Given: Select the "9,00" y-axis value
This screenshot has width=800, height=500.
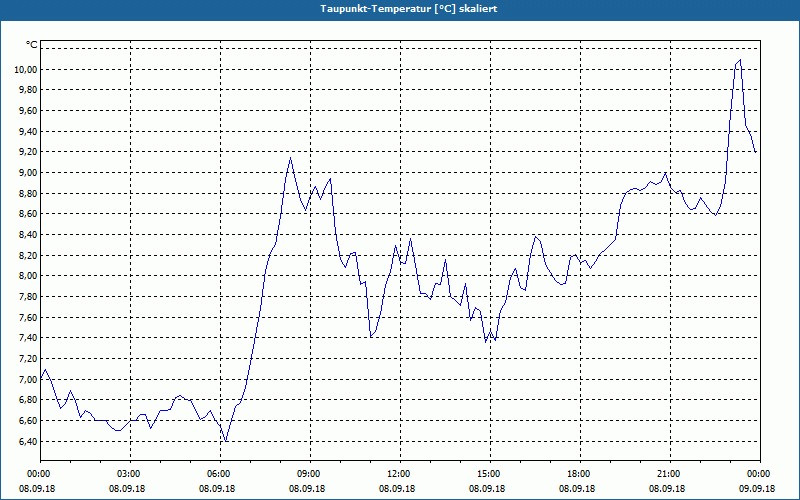Looking at the screenshot, I should (x=28, y=172).
